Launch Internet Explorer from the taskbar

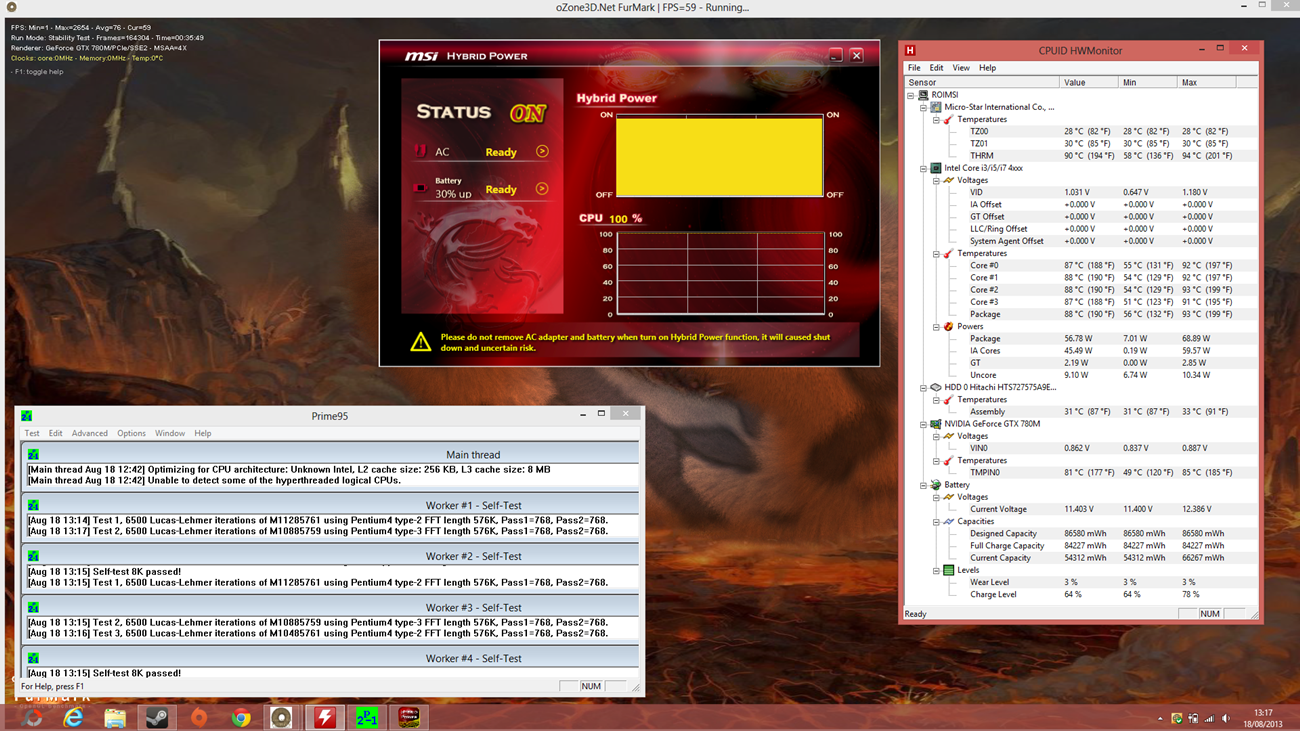tap(73, 717)
